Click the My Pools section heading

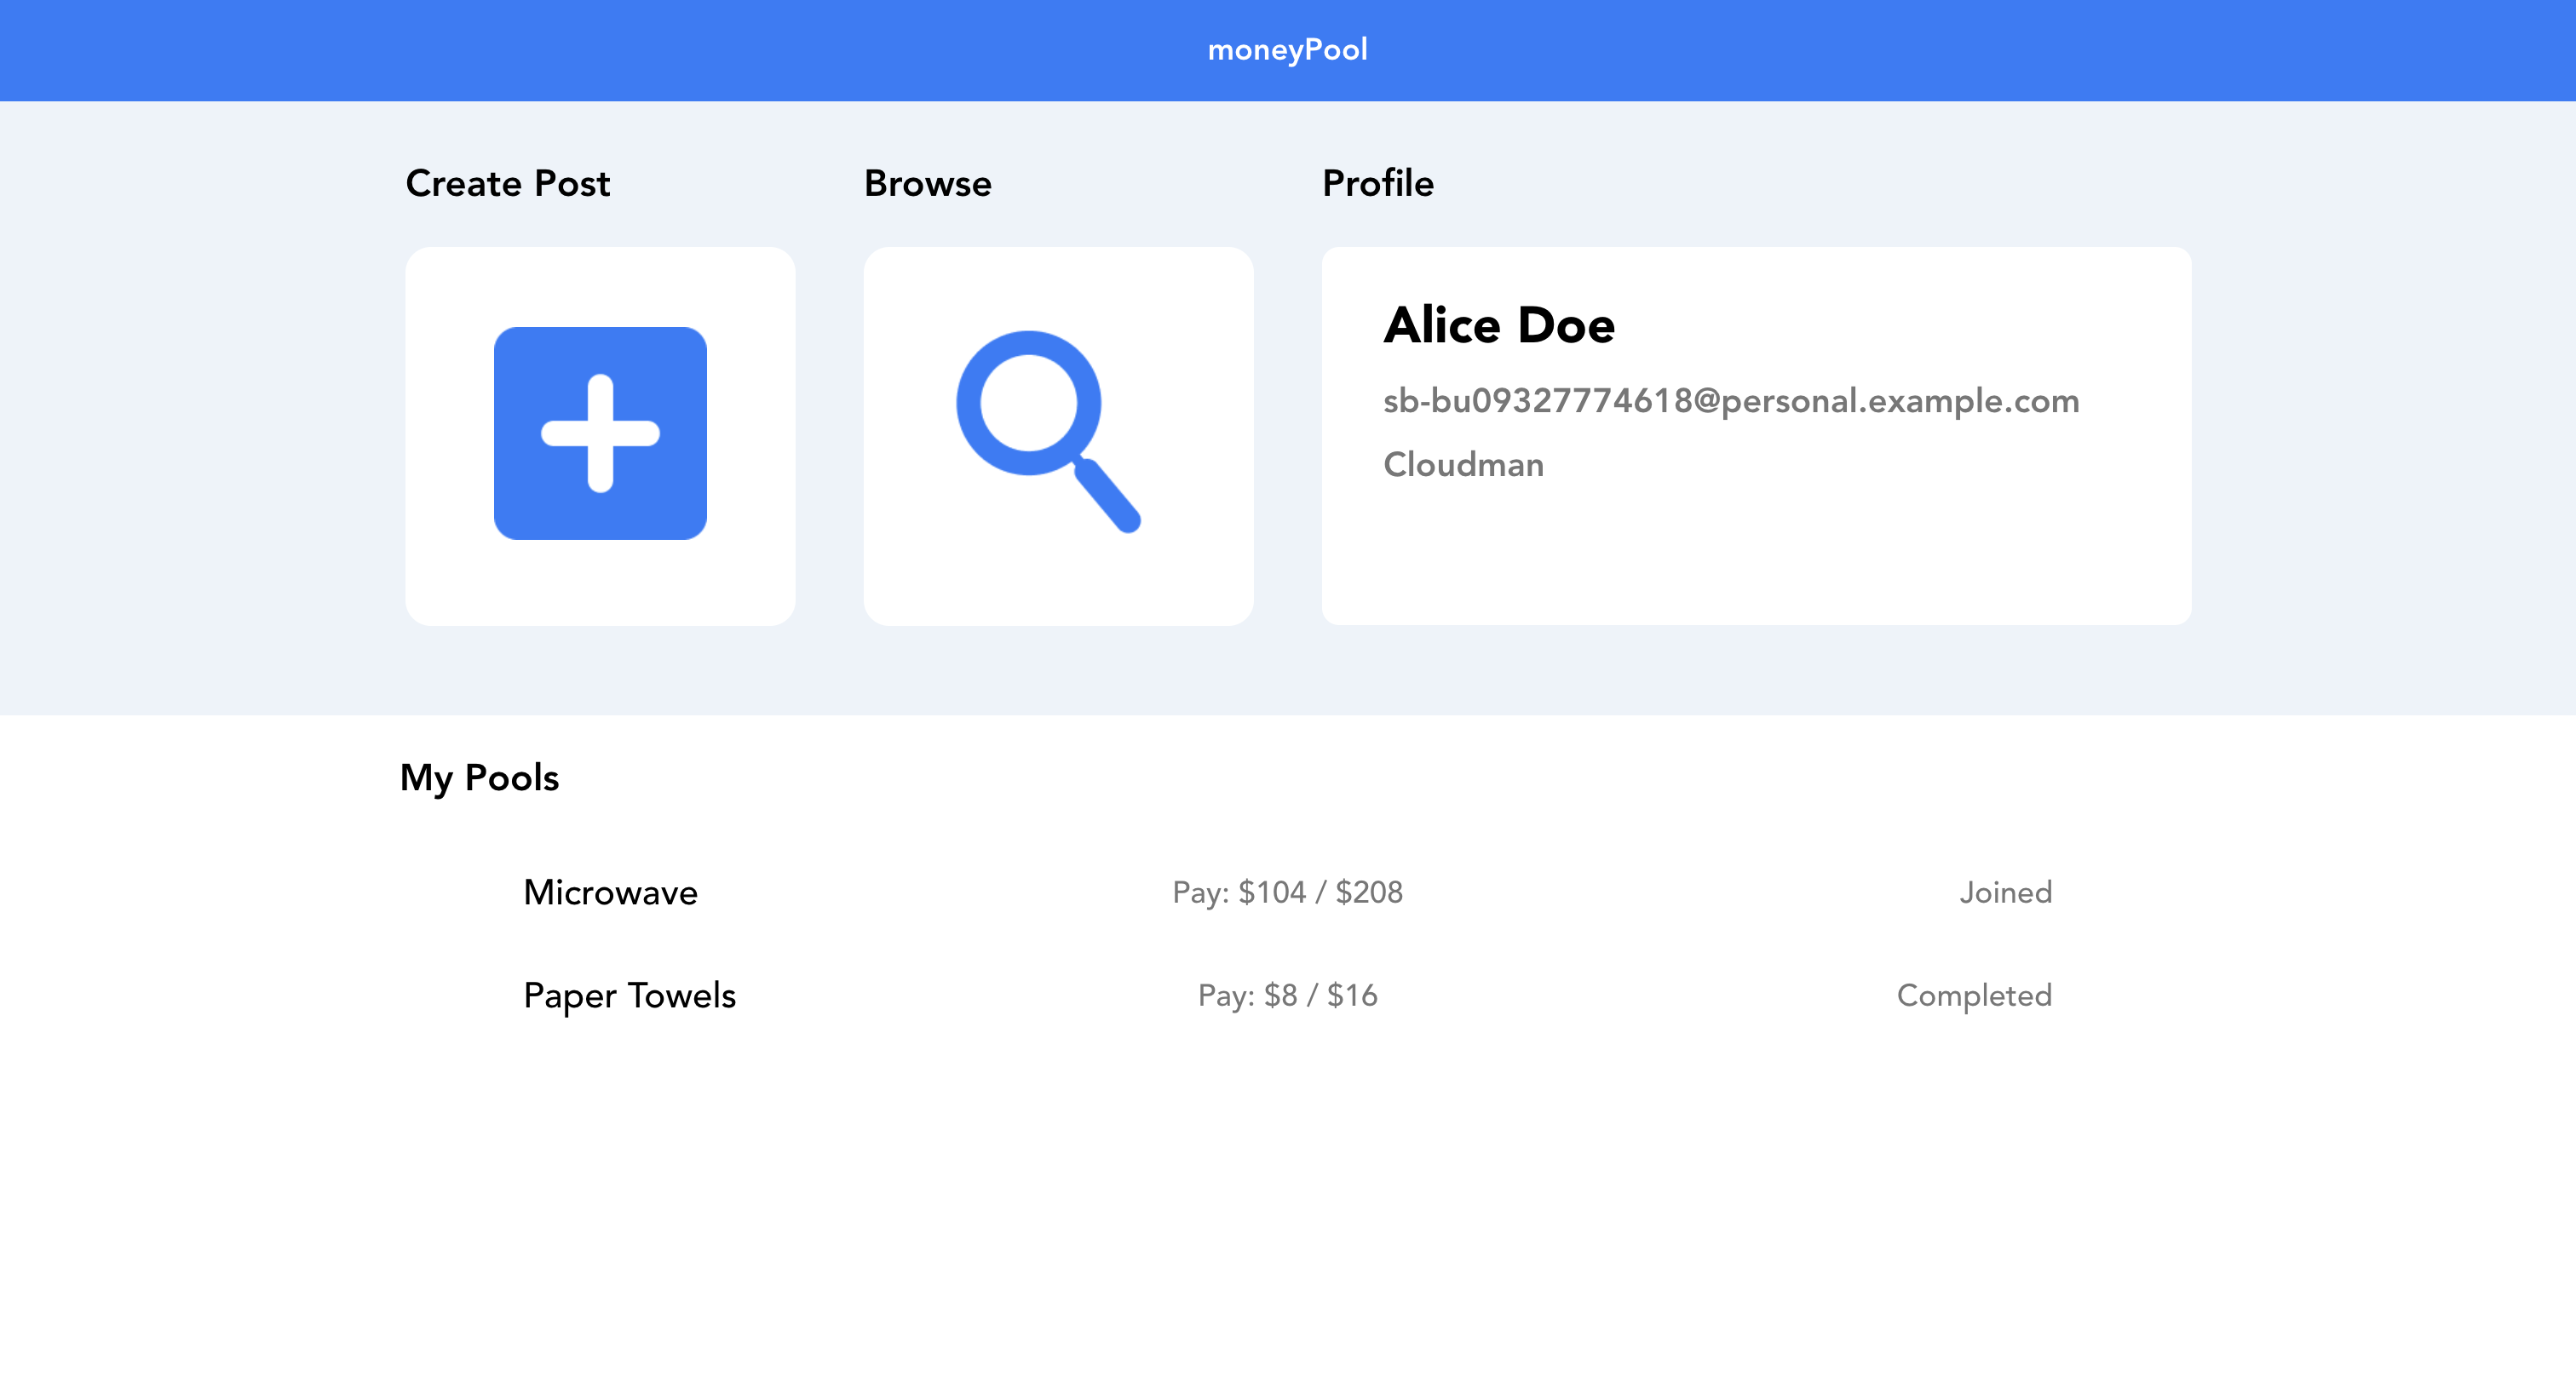(479, 778)
